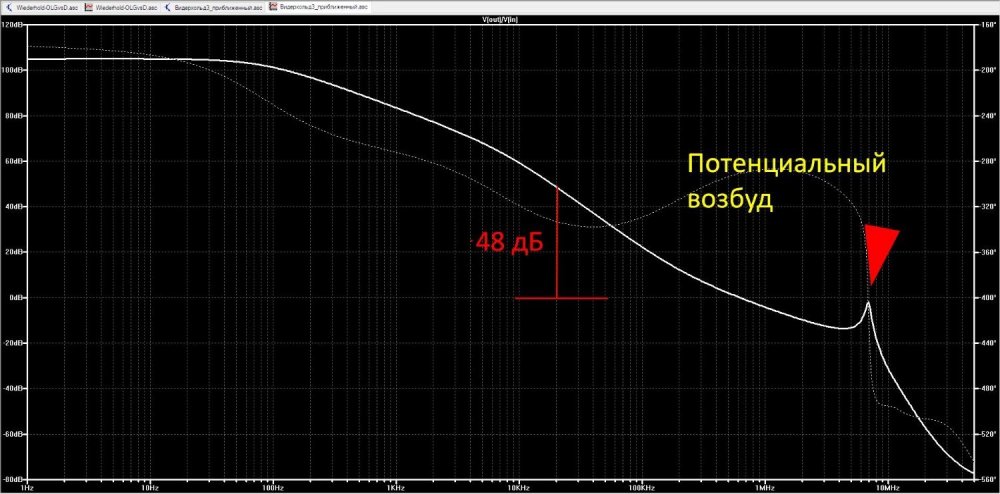
Task: Click the -400° label on right axis
Action: tap(986, 298)
